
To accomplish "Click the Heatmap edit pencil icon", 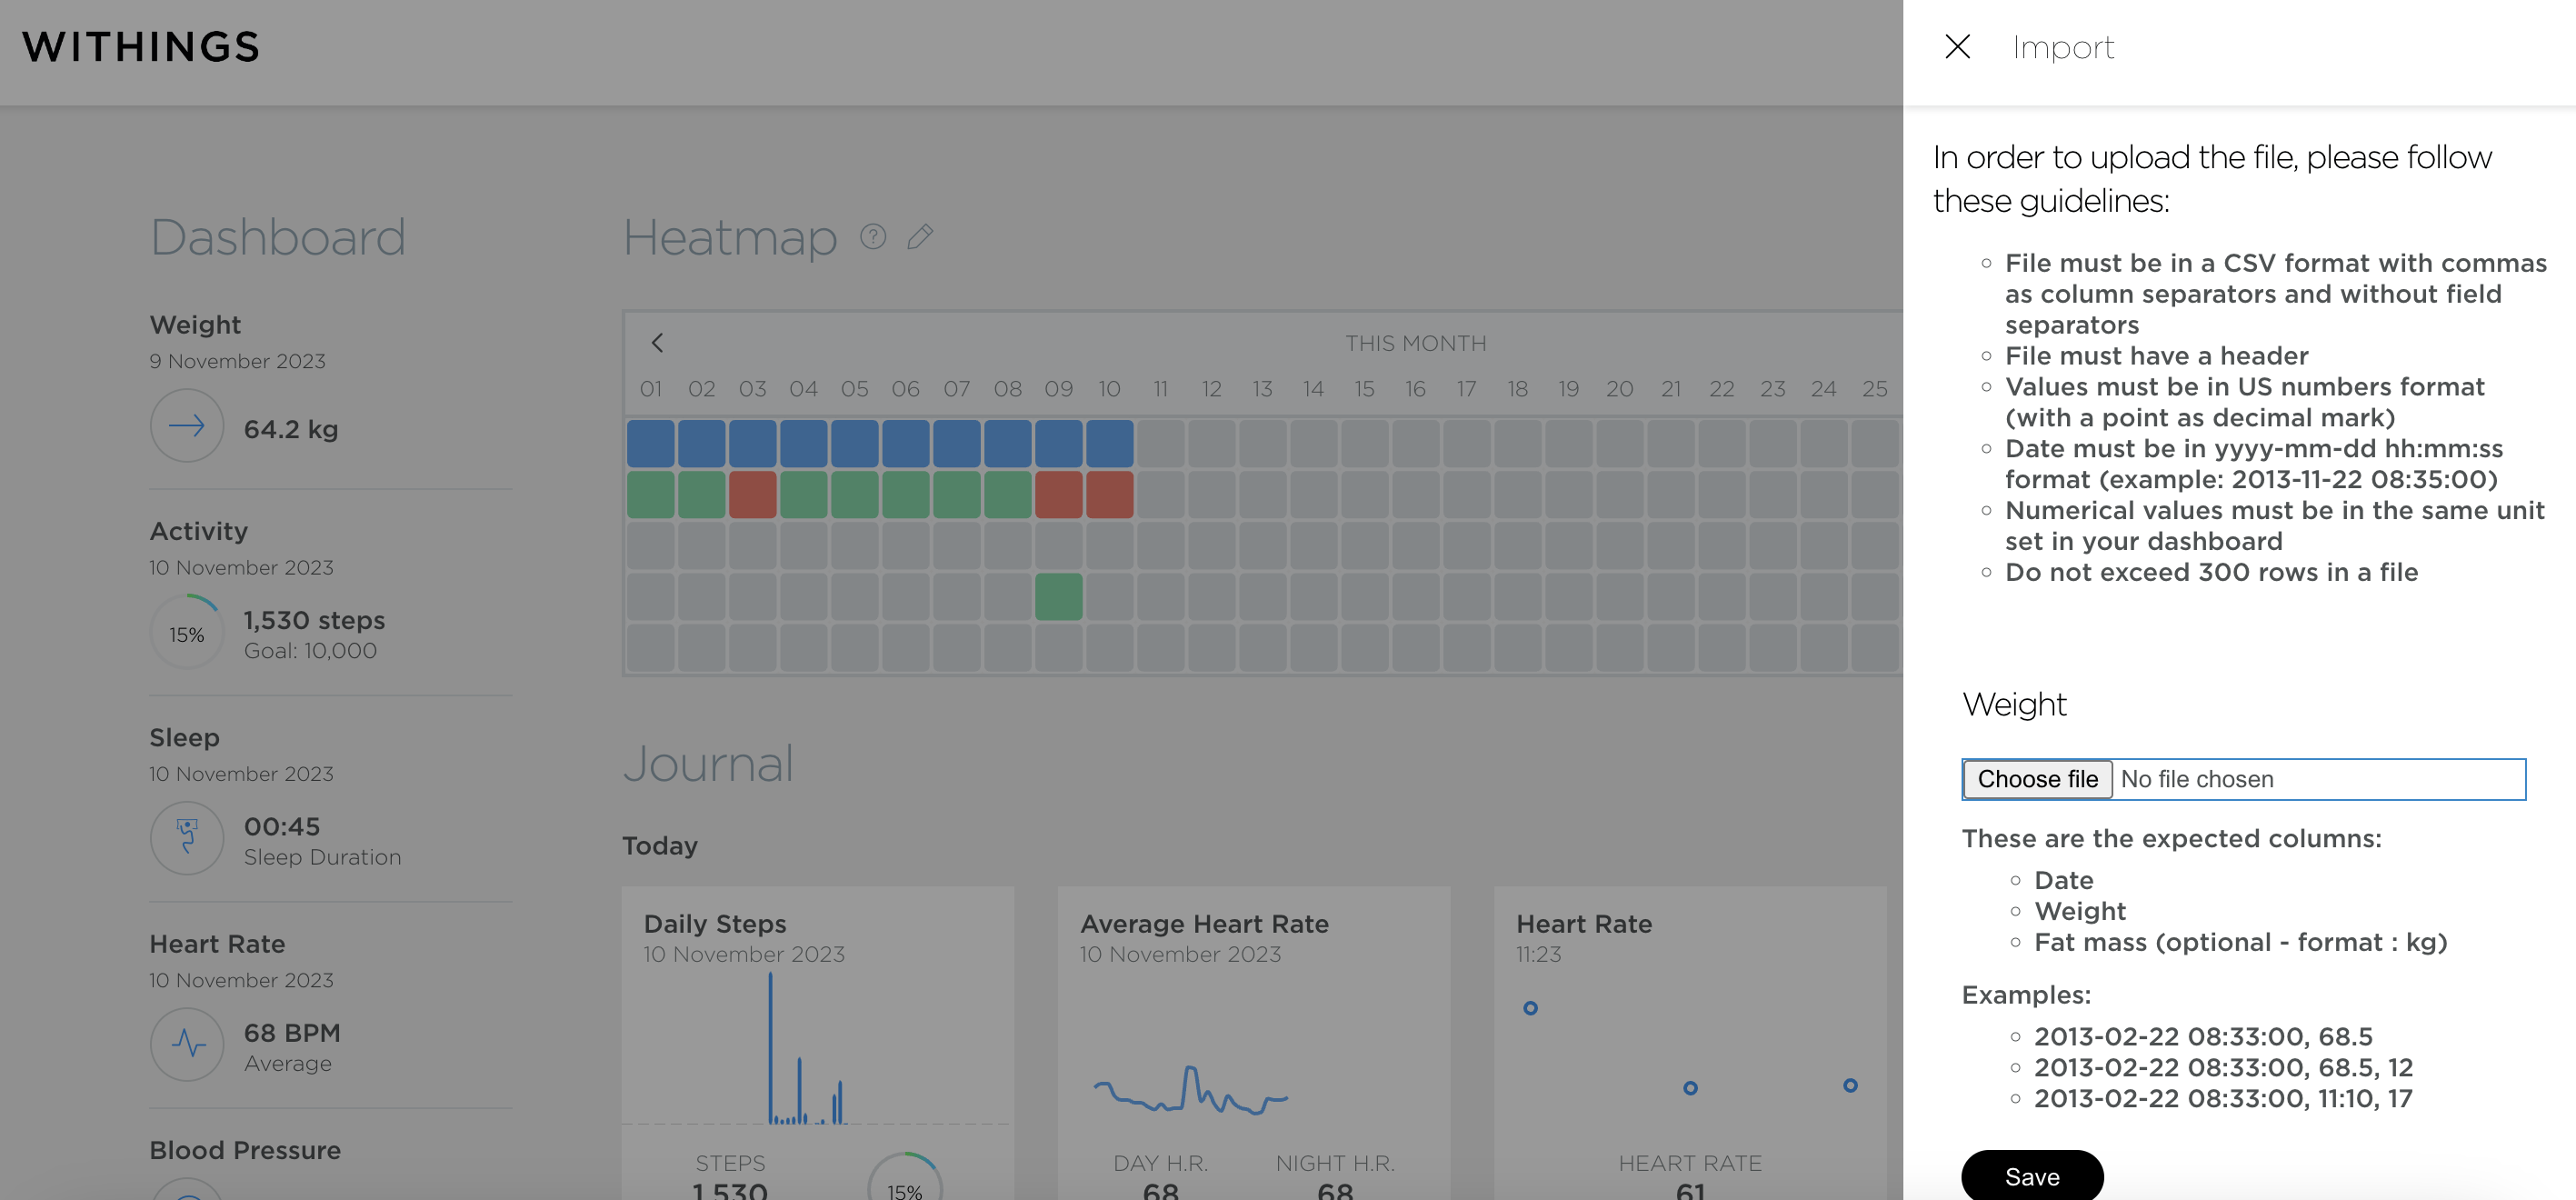I will coord(920,237).
